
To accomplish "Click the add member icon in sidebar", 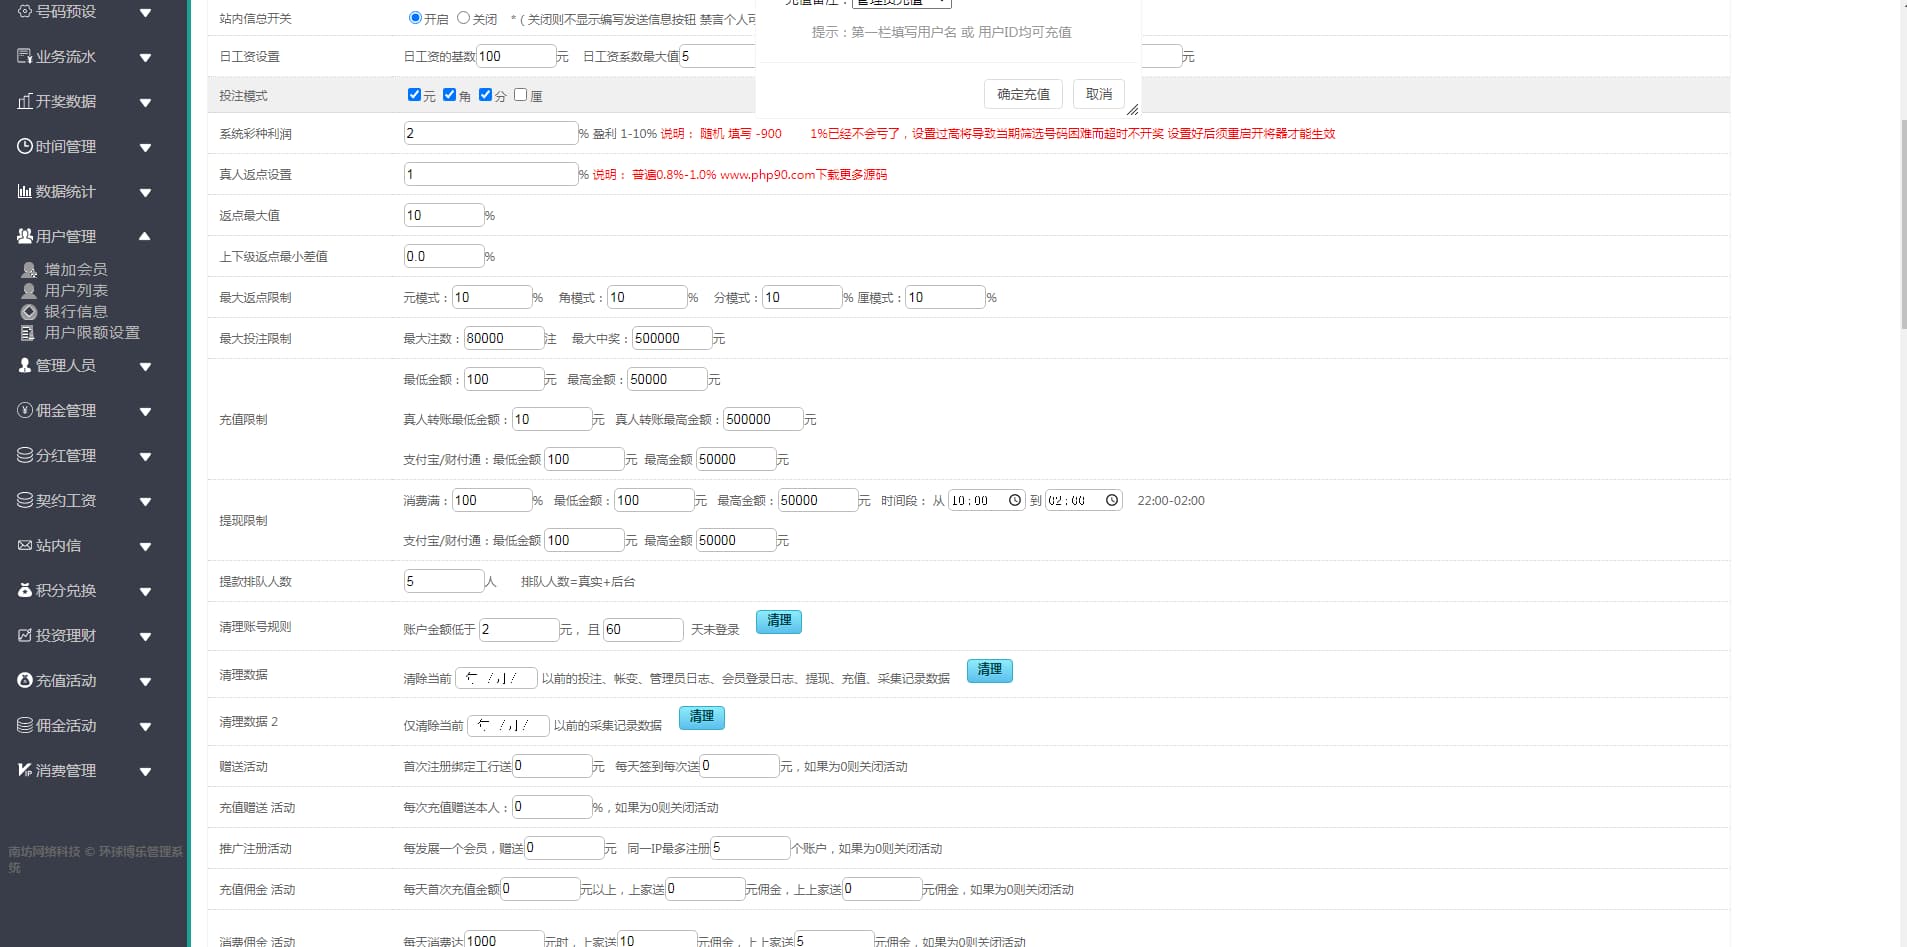I will pos(29,270).
